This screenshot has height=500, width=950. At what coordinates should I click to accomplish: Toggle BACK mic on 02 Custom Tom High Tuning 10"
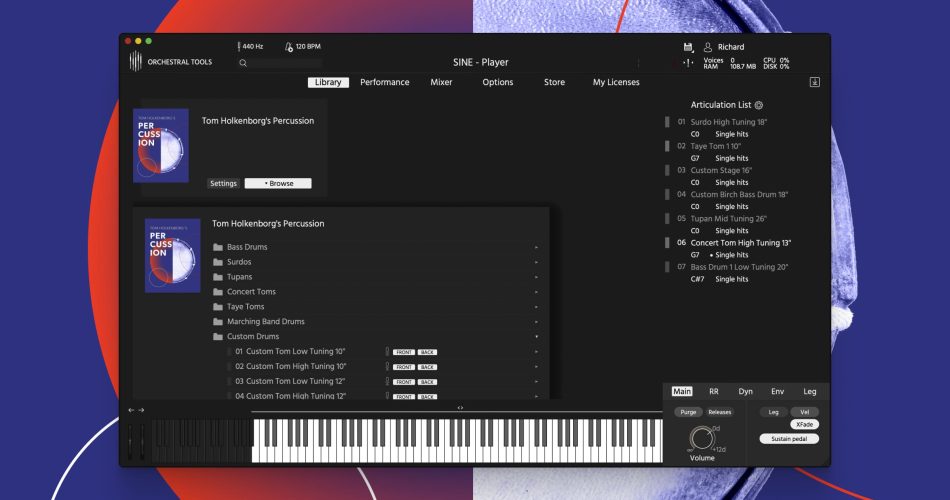point(427,367)
